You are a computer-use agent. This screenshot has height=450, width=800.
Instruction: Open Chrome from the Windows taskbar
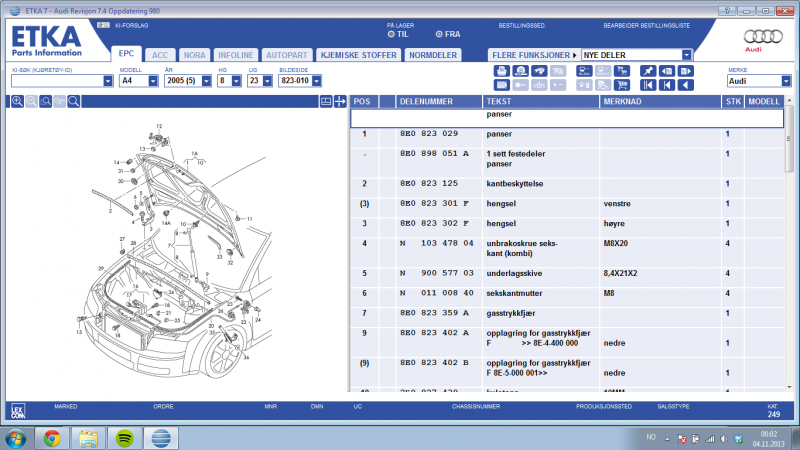coord(51,437)
